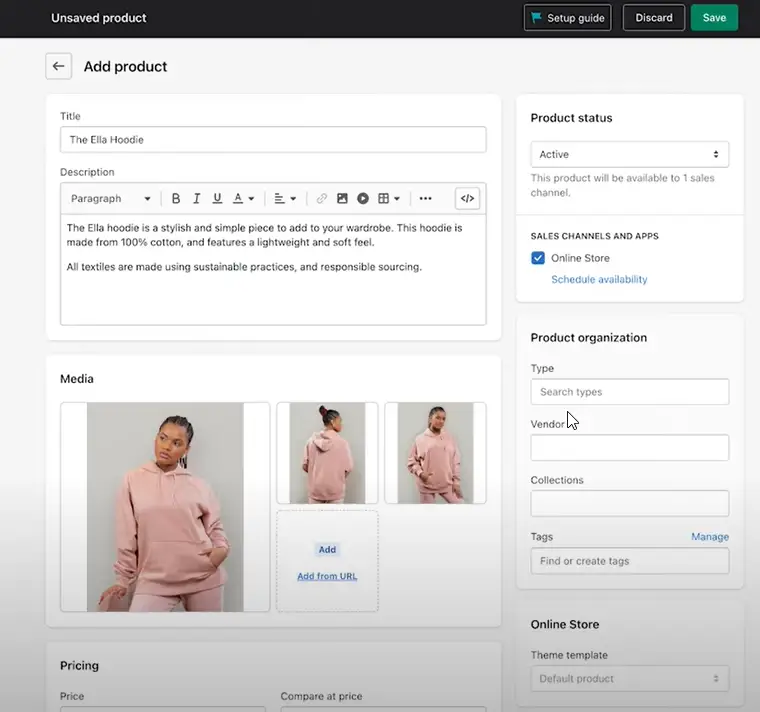This screenshot has height=712, width=760.
Task: Open Paragraph style dropdown
Action: tap(111, 199)
